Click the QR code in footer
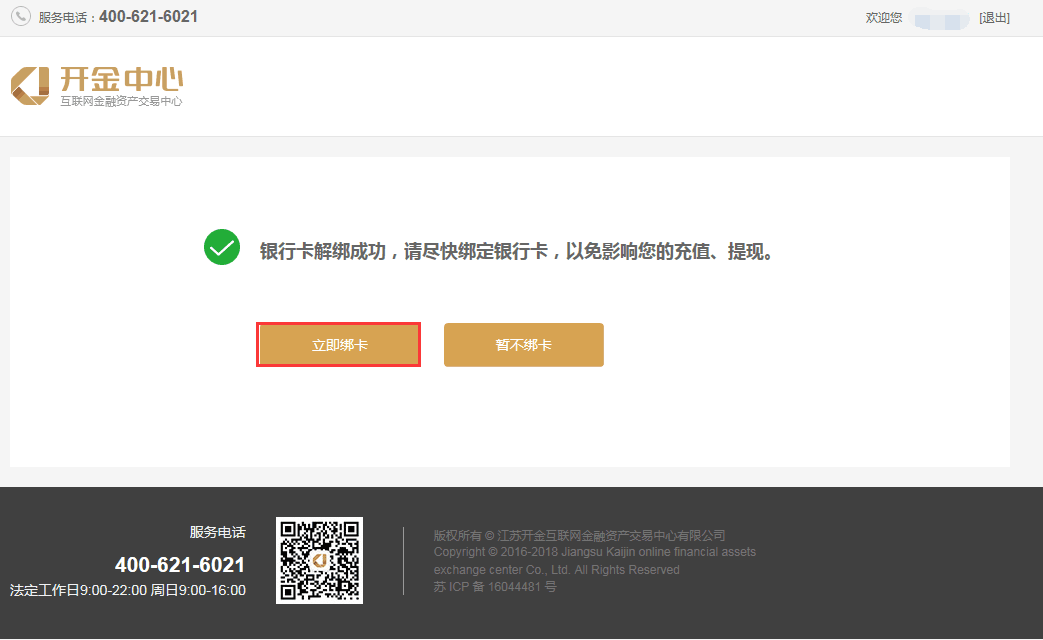 319,560
